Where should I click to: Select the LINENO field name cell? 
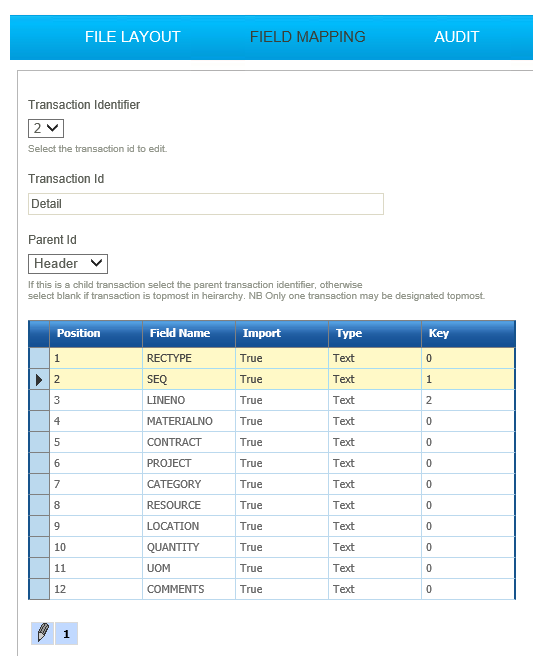189,400
